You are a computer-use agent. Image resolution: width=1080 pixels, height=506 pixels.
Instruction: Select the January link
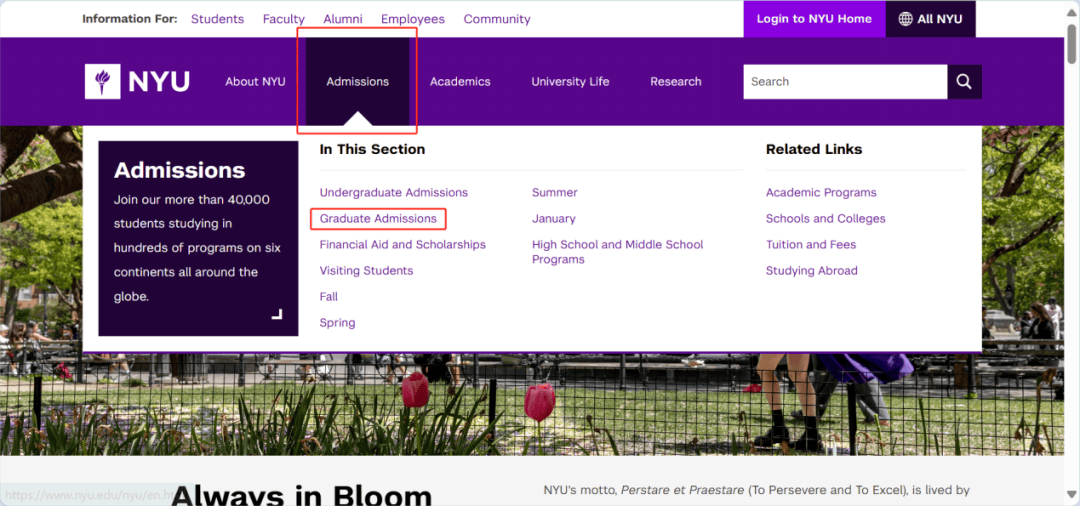(x=554, y=219)
